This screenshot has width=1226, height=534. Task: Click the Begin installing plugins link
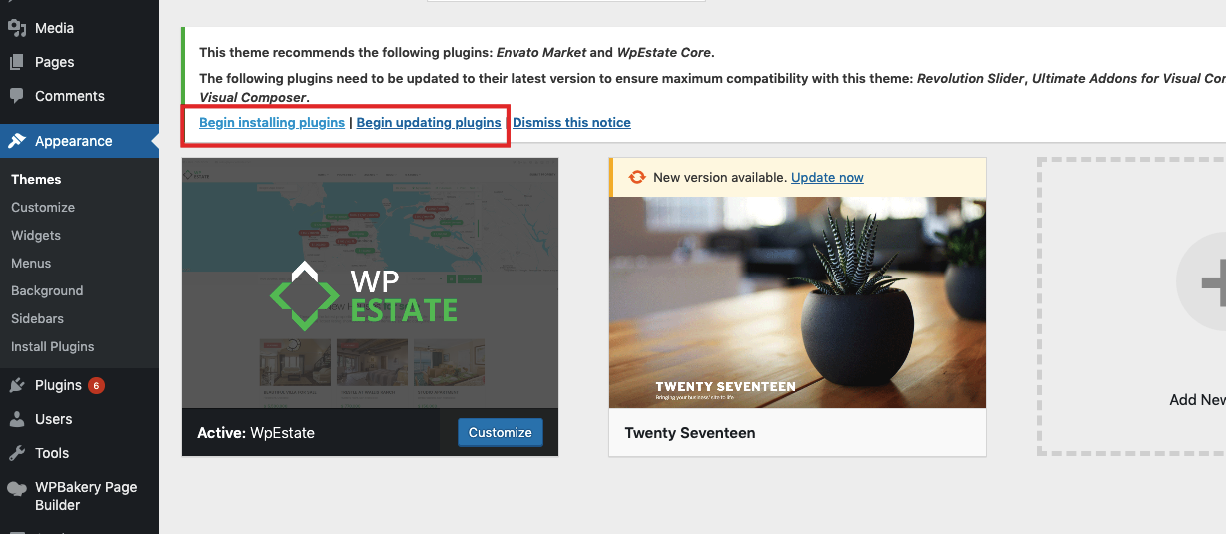coord(272,122)
